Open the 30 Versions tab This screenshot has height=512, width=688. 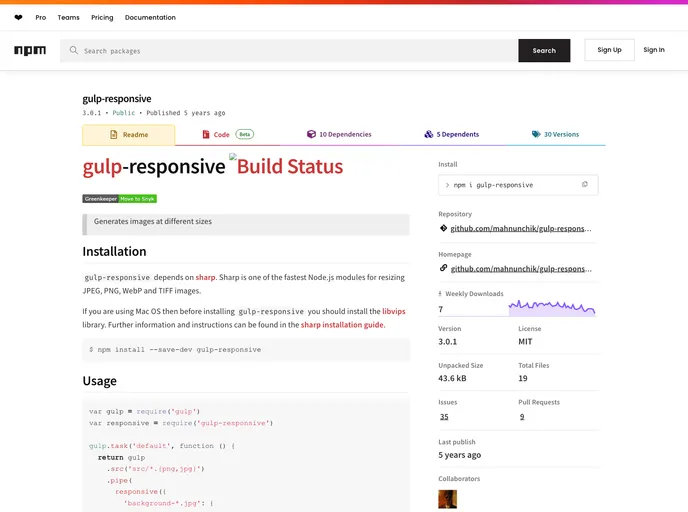click(x=555, y=134)
